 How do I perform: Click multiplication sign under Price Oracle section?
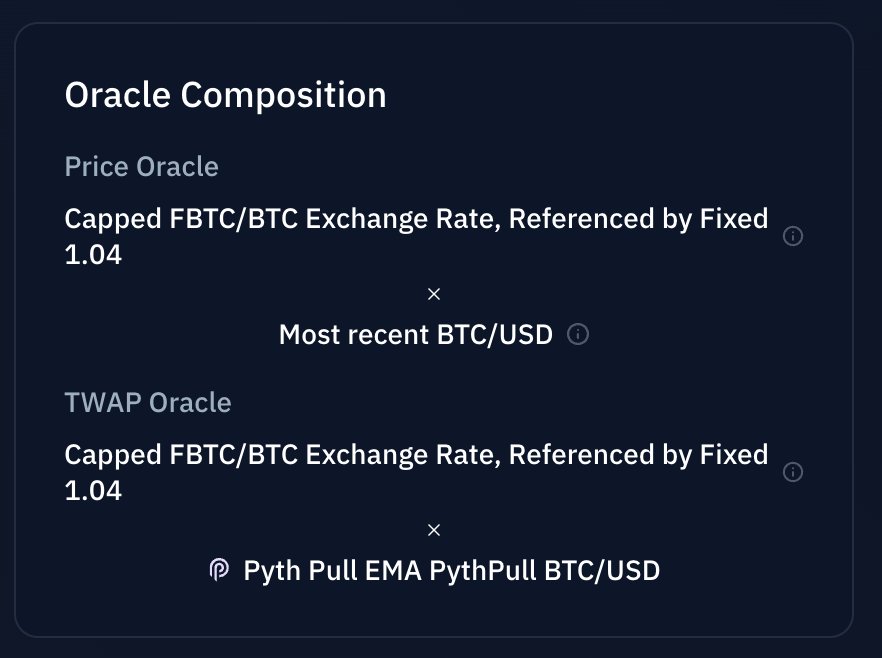[434, 294]
